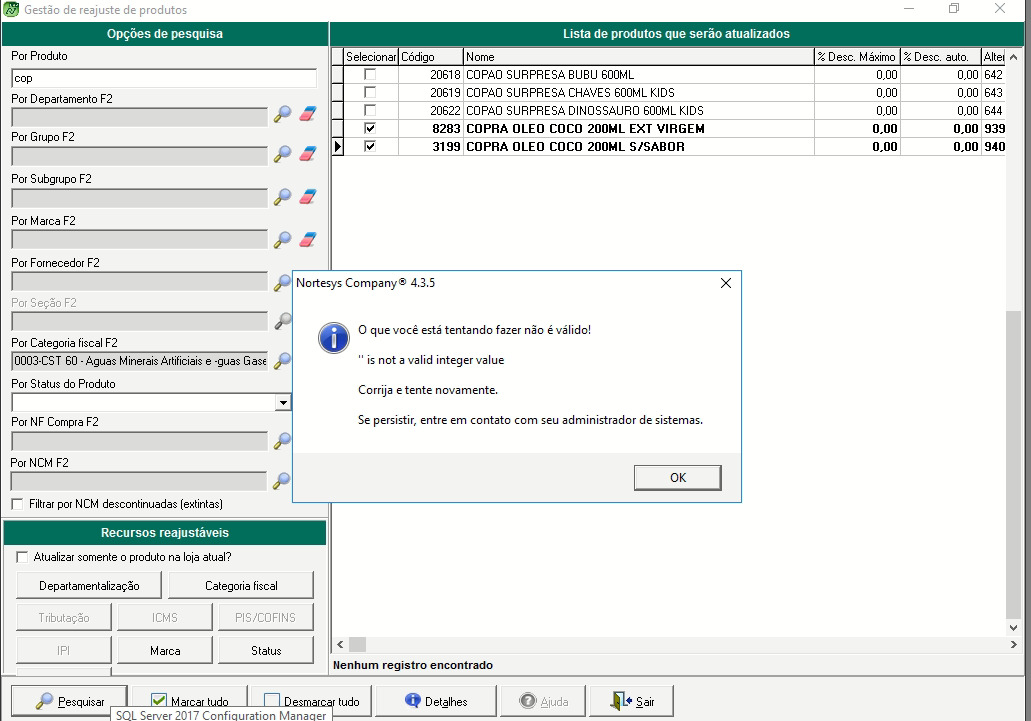1031x721 pixels.
Task: Click the Código column header
Action: (x=430, y=57)
